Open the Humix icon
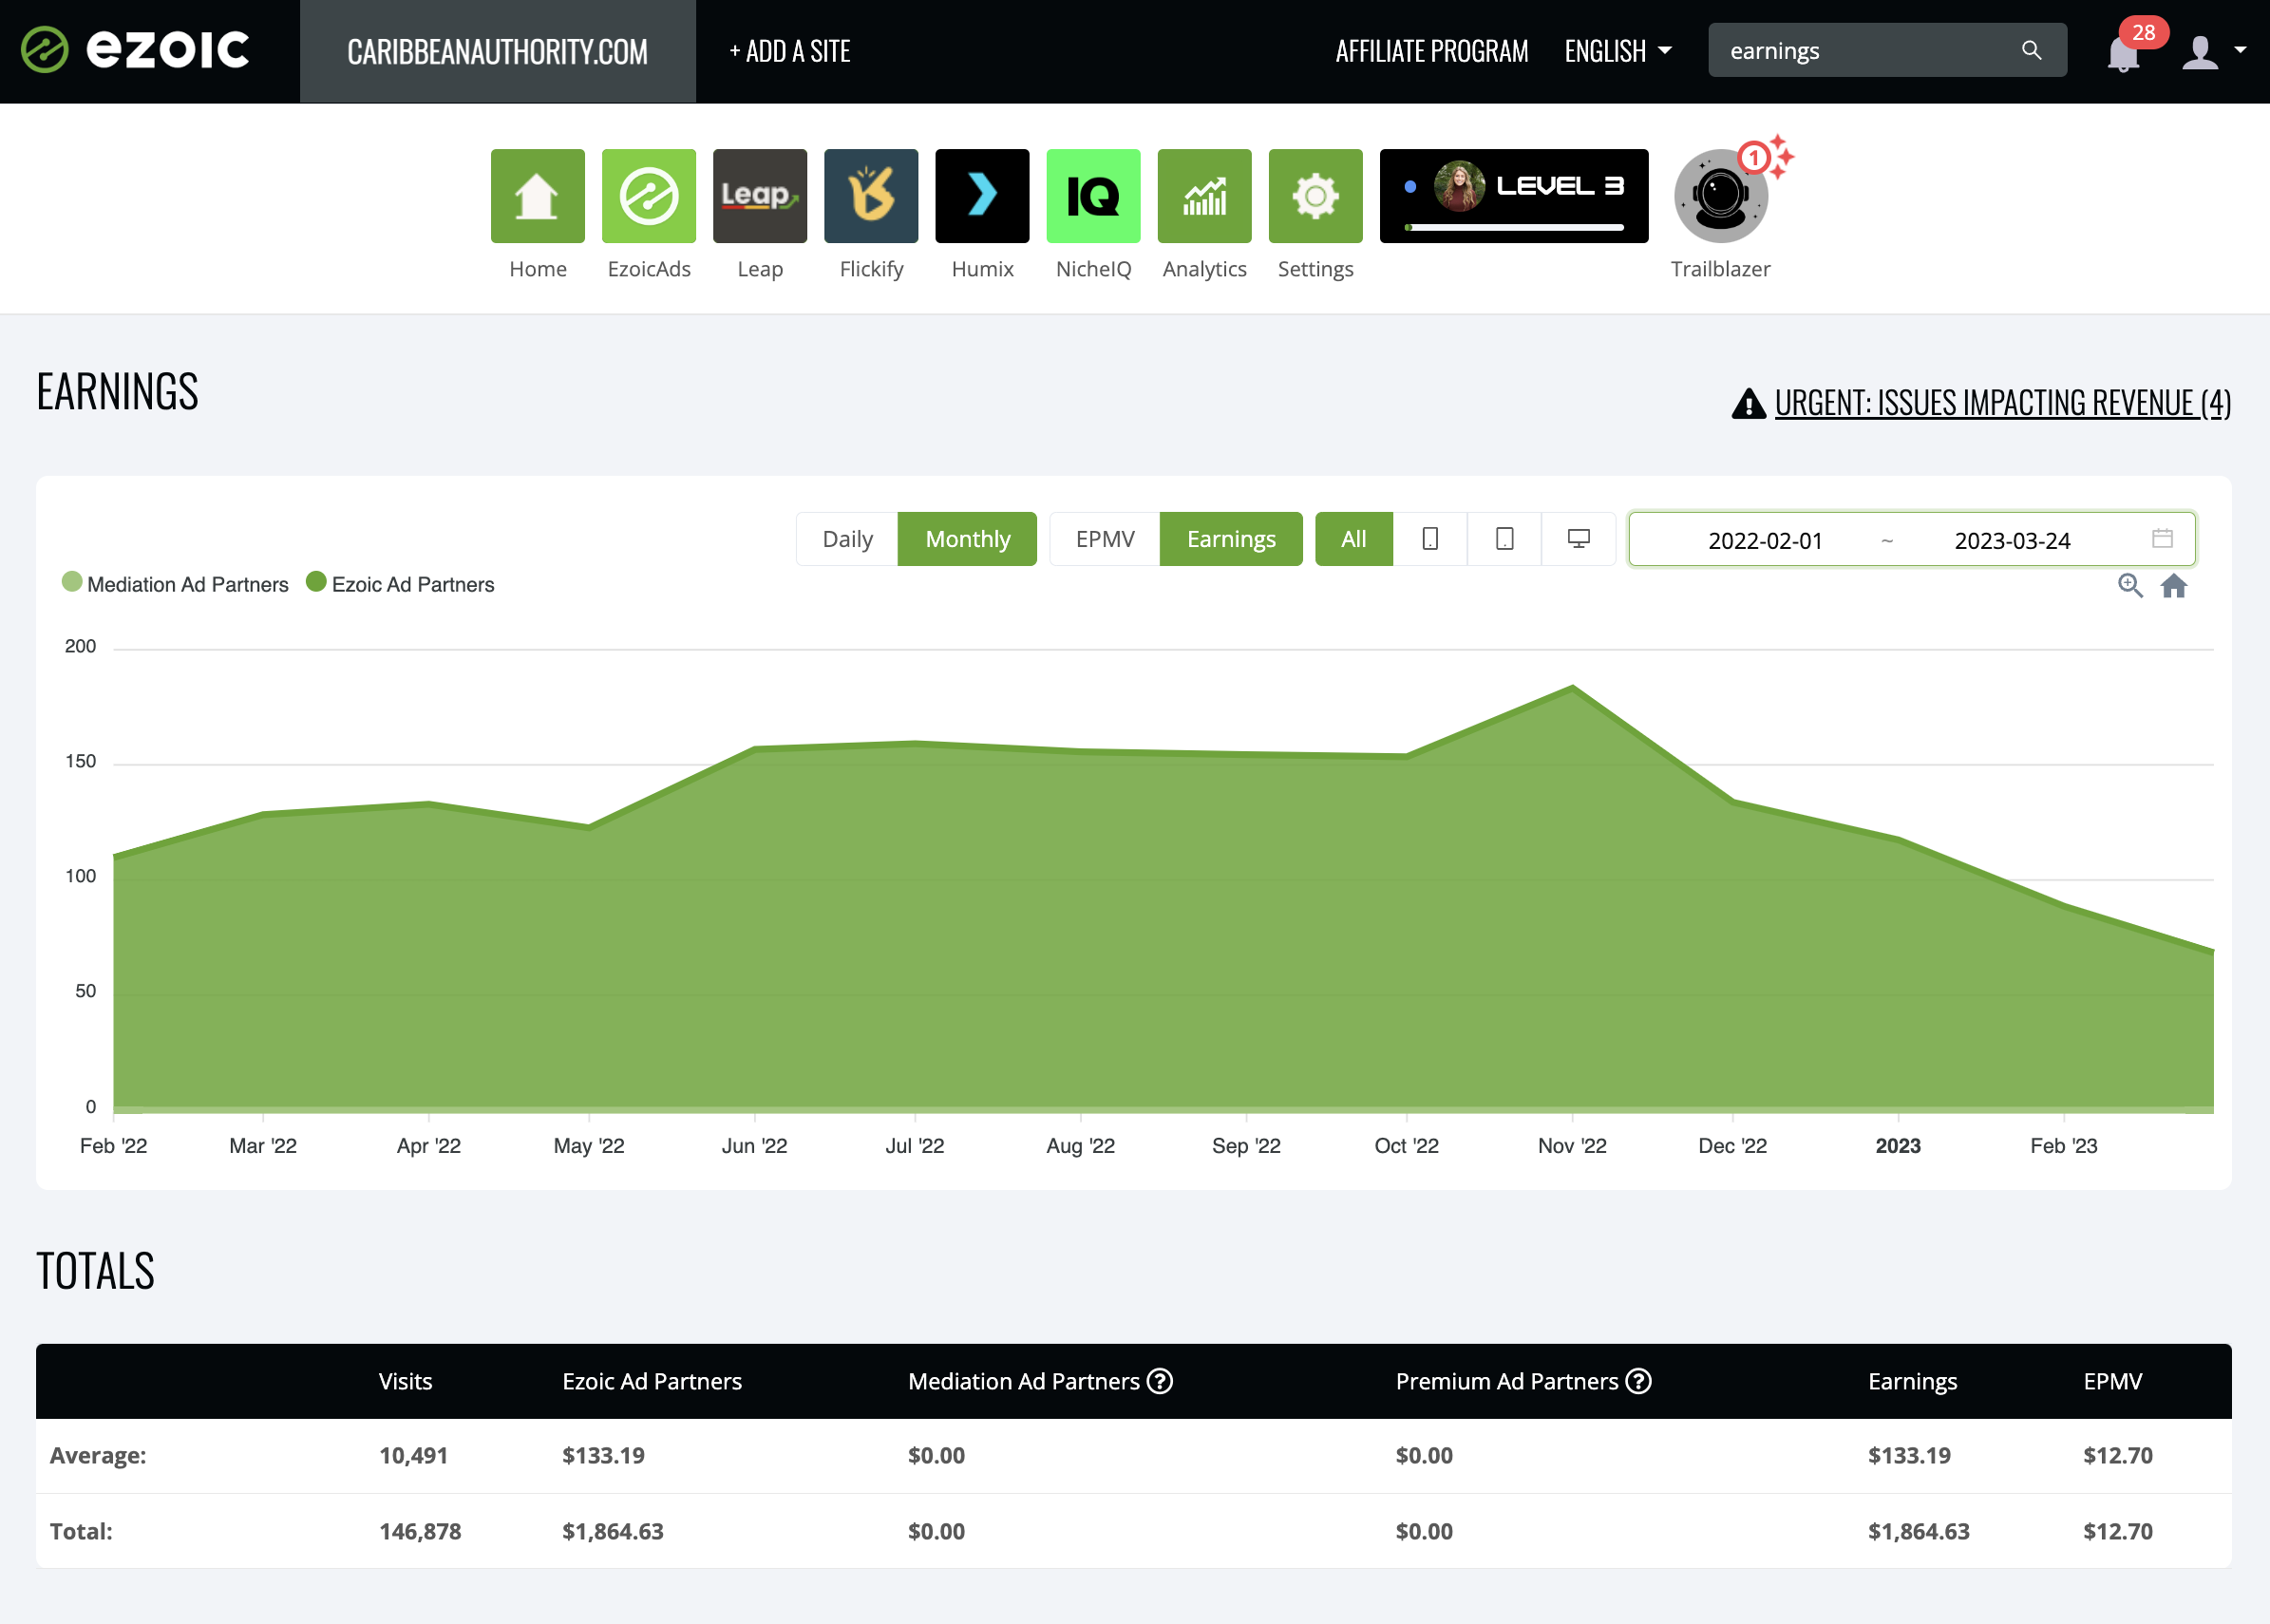Image resolution: width=2270 pixels, height=1624 pixels. [982, 196]
